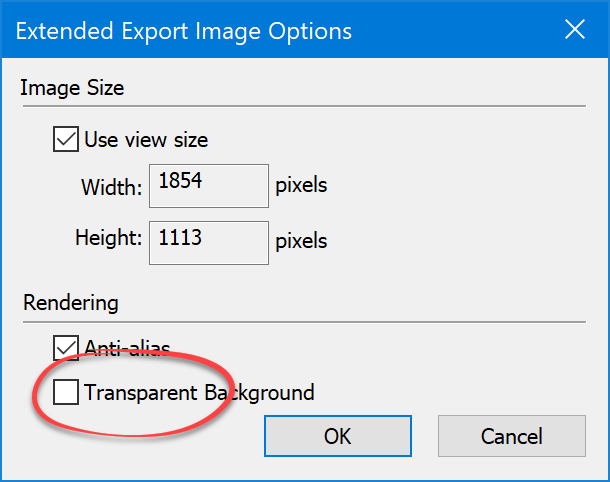Click the "pixels" unit beside Height
The width and height of the screenshot is (610, 482).
coord(301,241)
